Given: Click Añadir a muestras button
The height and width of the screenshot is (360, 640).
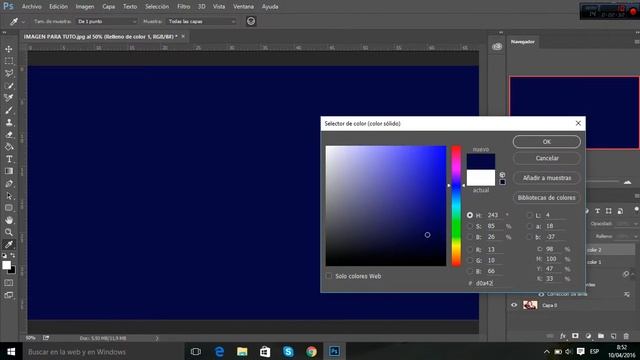Looking at the screenshot, I should (547, 178).
